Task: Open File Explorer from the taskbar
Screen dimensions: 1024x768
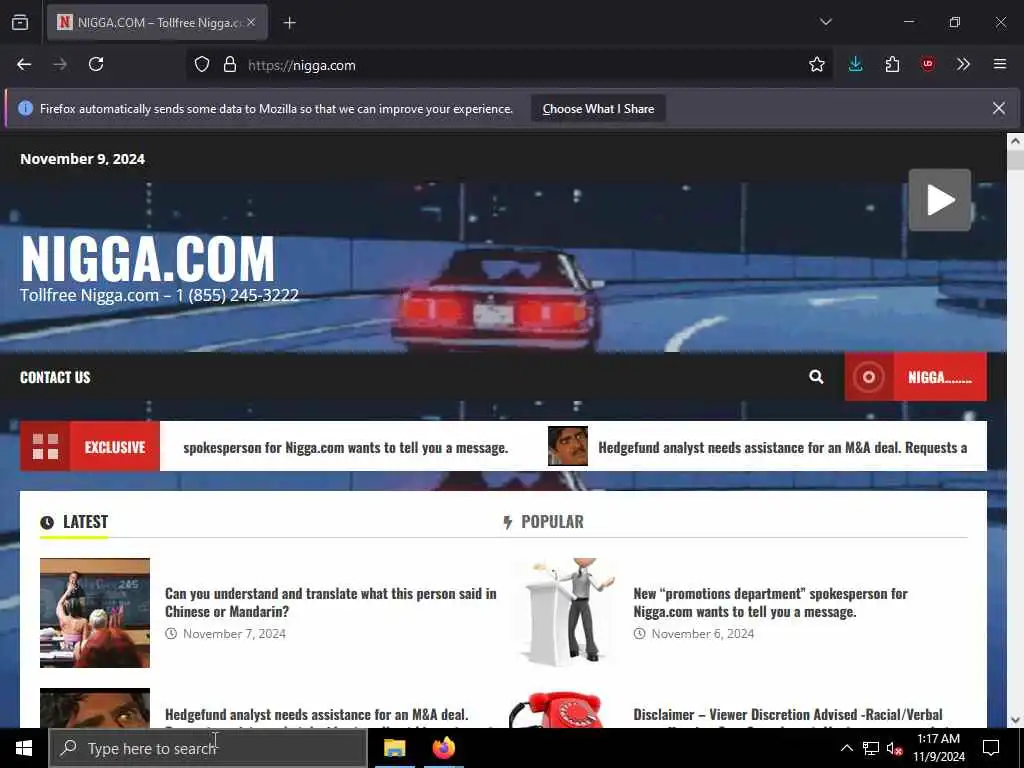Action: pyautogui.click(x=394, y=748)
